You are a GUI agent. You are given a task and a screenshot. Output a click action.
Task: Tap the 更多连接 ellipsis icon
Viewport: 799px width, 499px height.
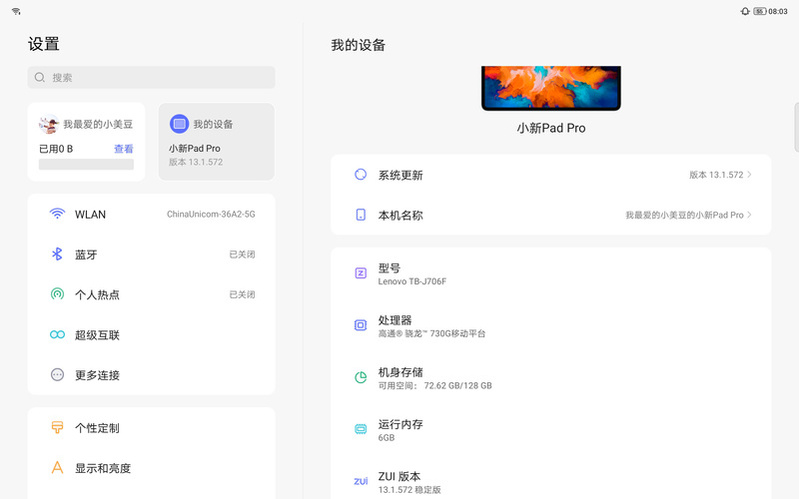point(57,375)
